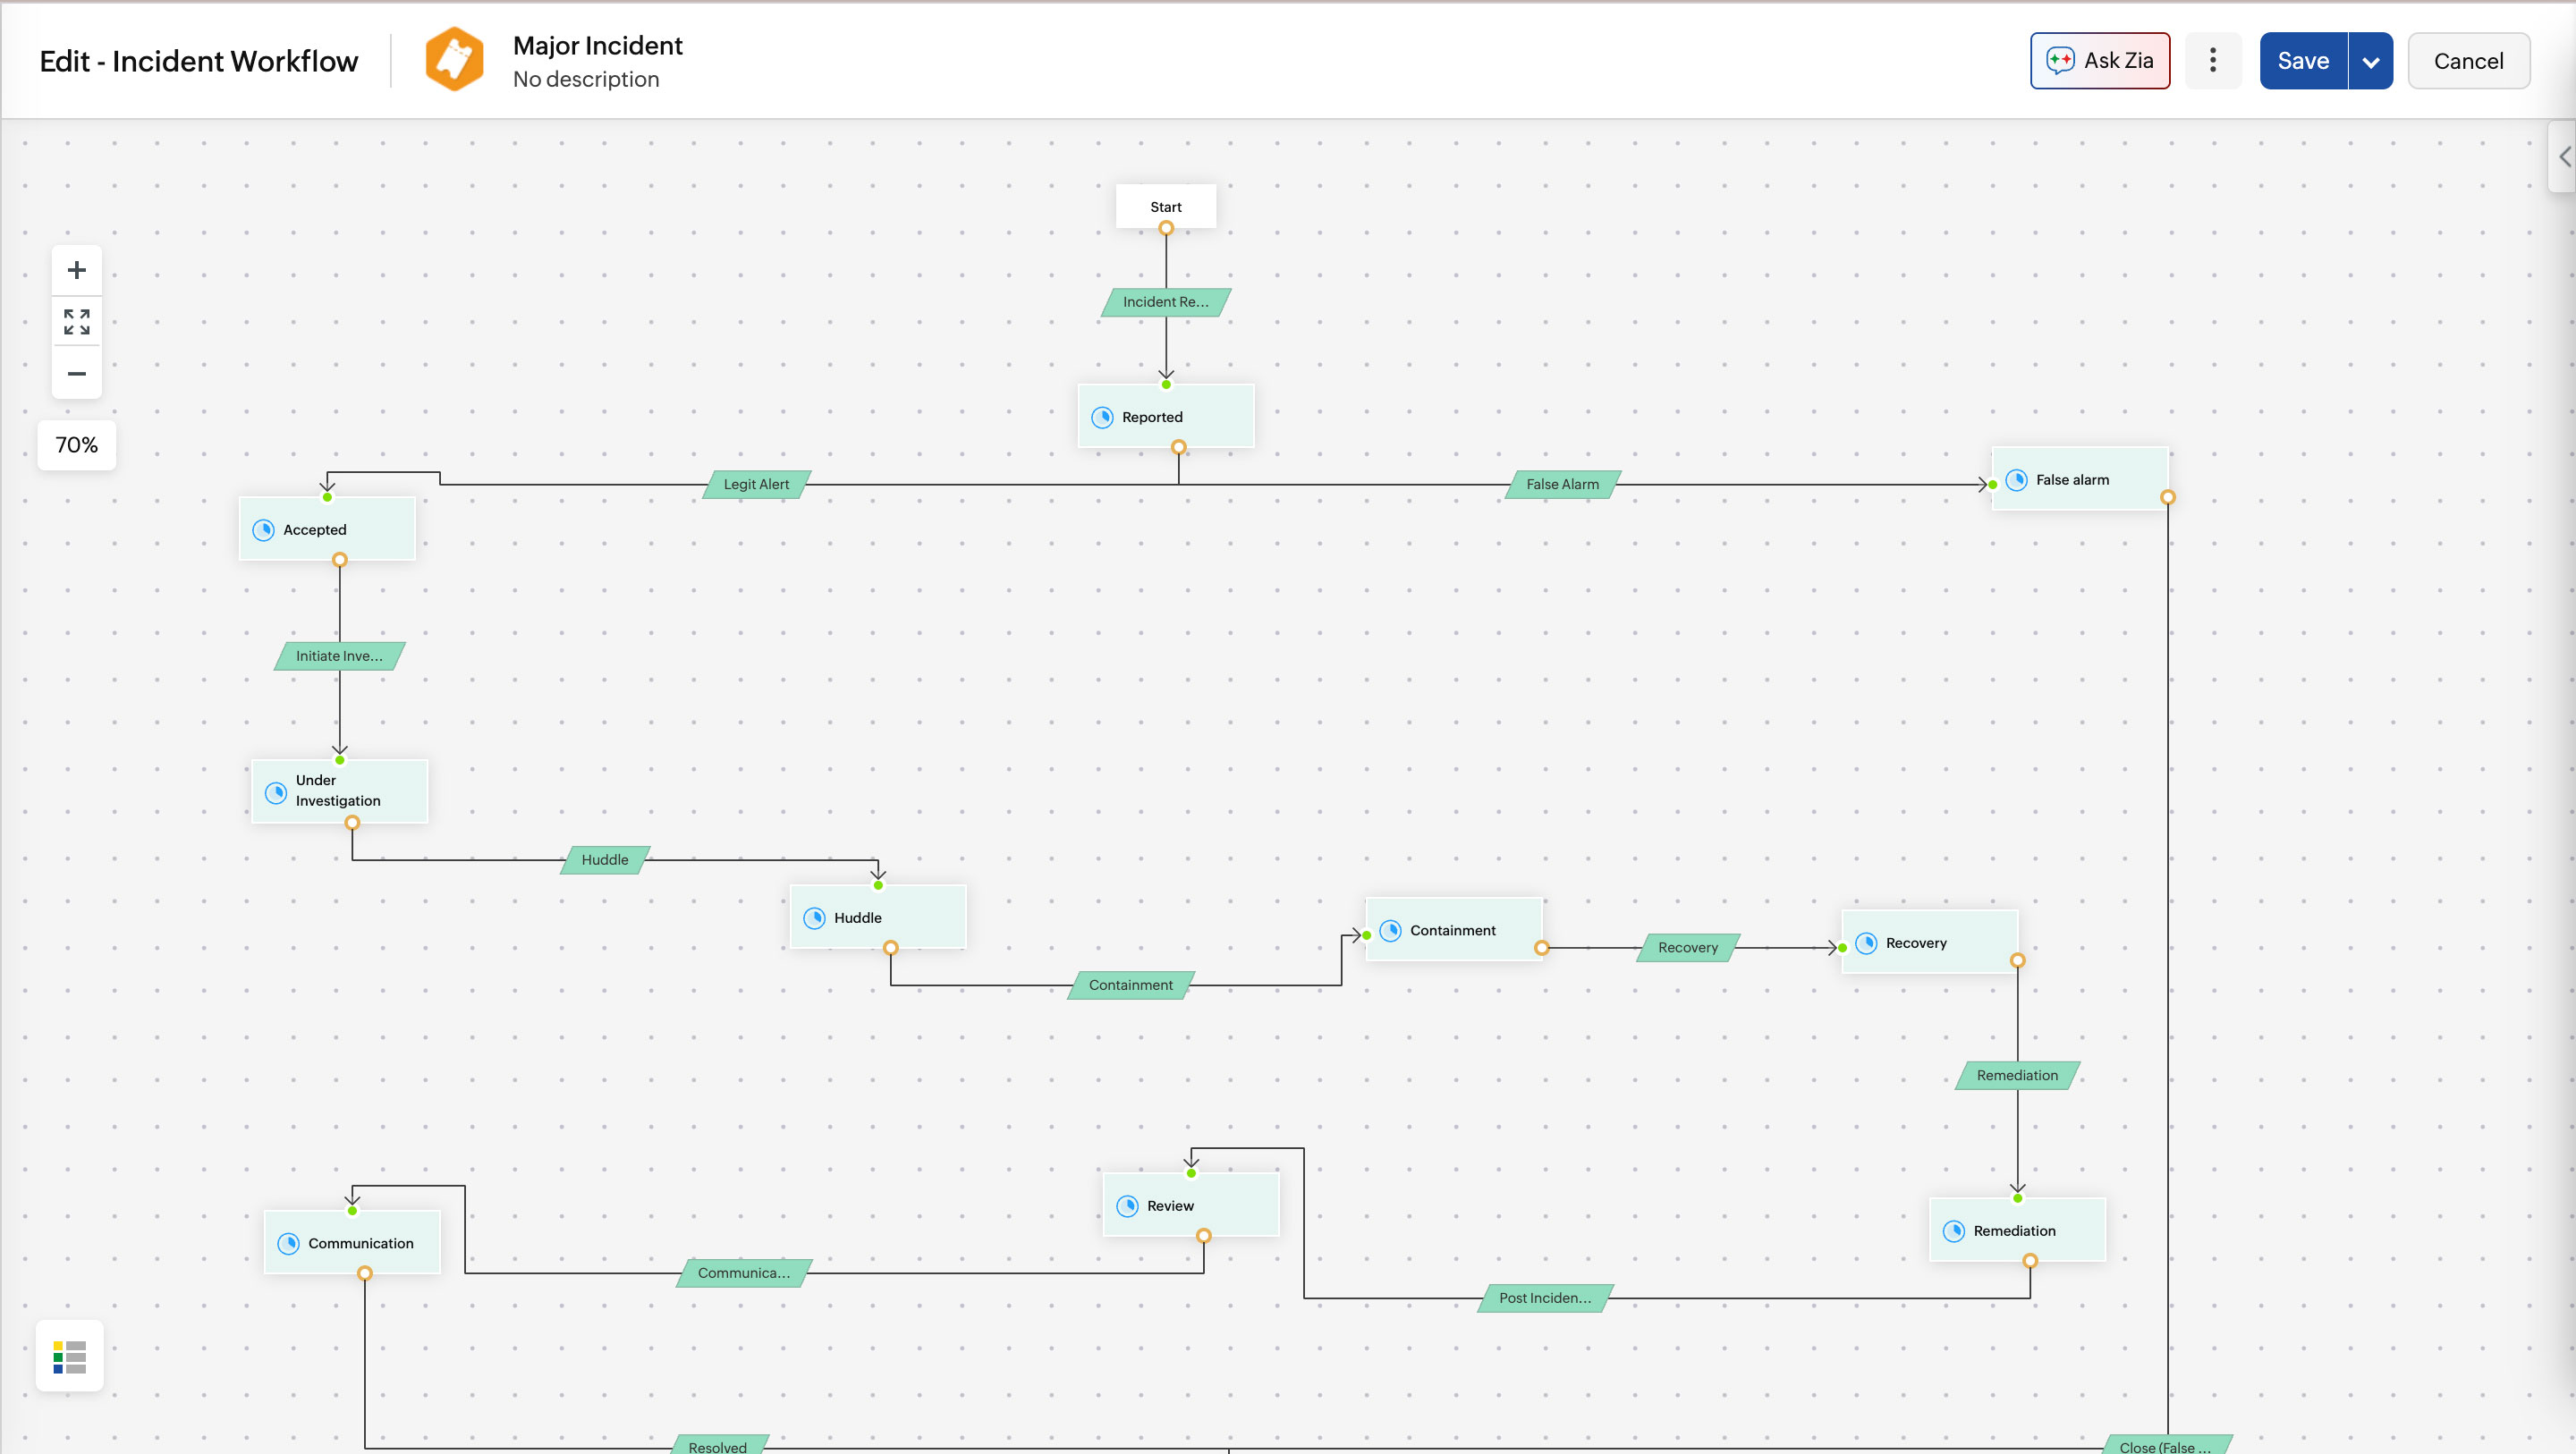
Task: Click the Major Incident workflow title
Action: point(597,45)
